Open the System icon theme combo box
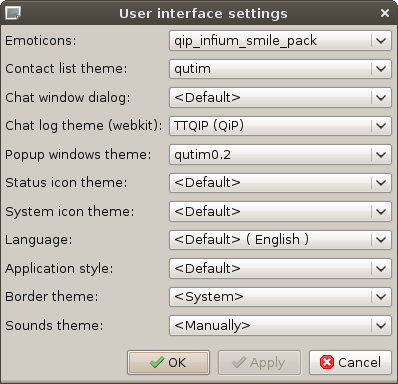 coord(280,212)
